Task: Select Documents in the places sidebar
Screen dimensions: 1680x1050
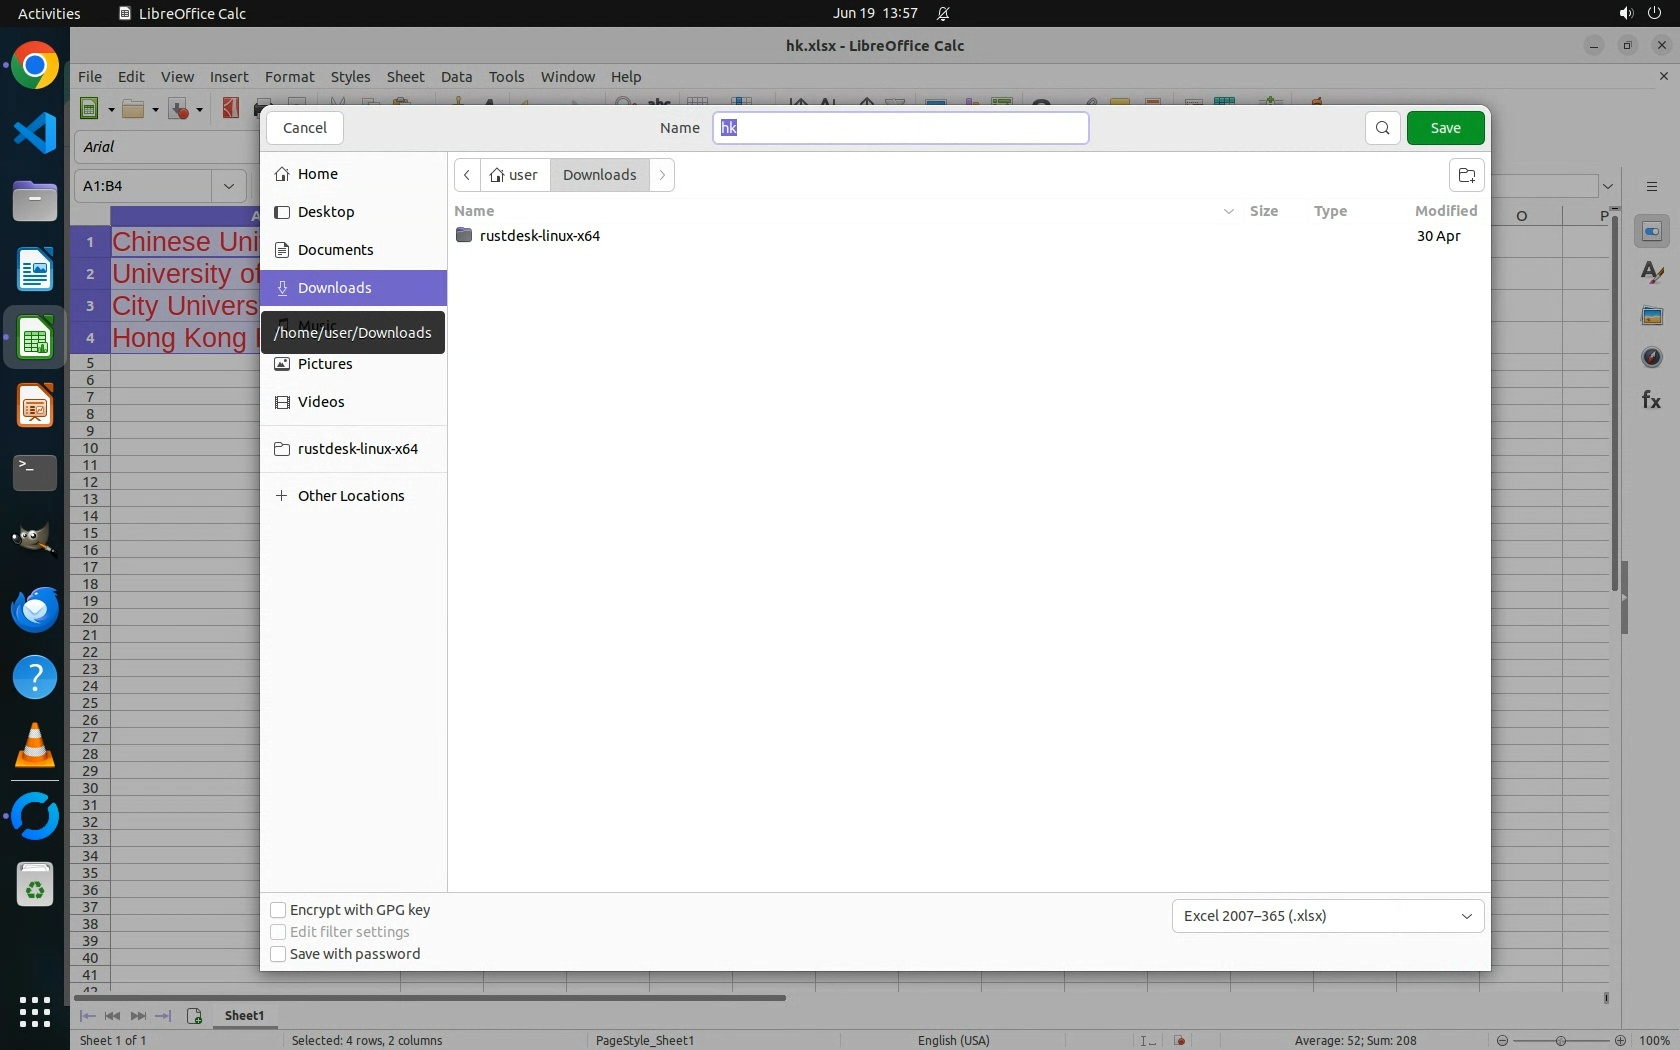Action: [x=335, y=250]
